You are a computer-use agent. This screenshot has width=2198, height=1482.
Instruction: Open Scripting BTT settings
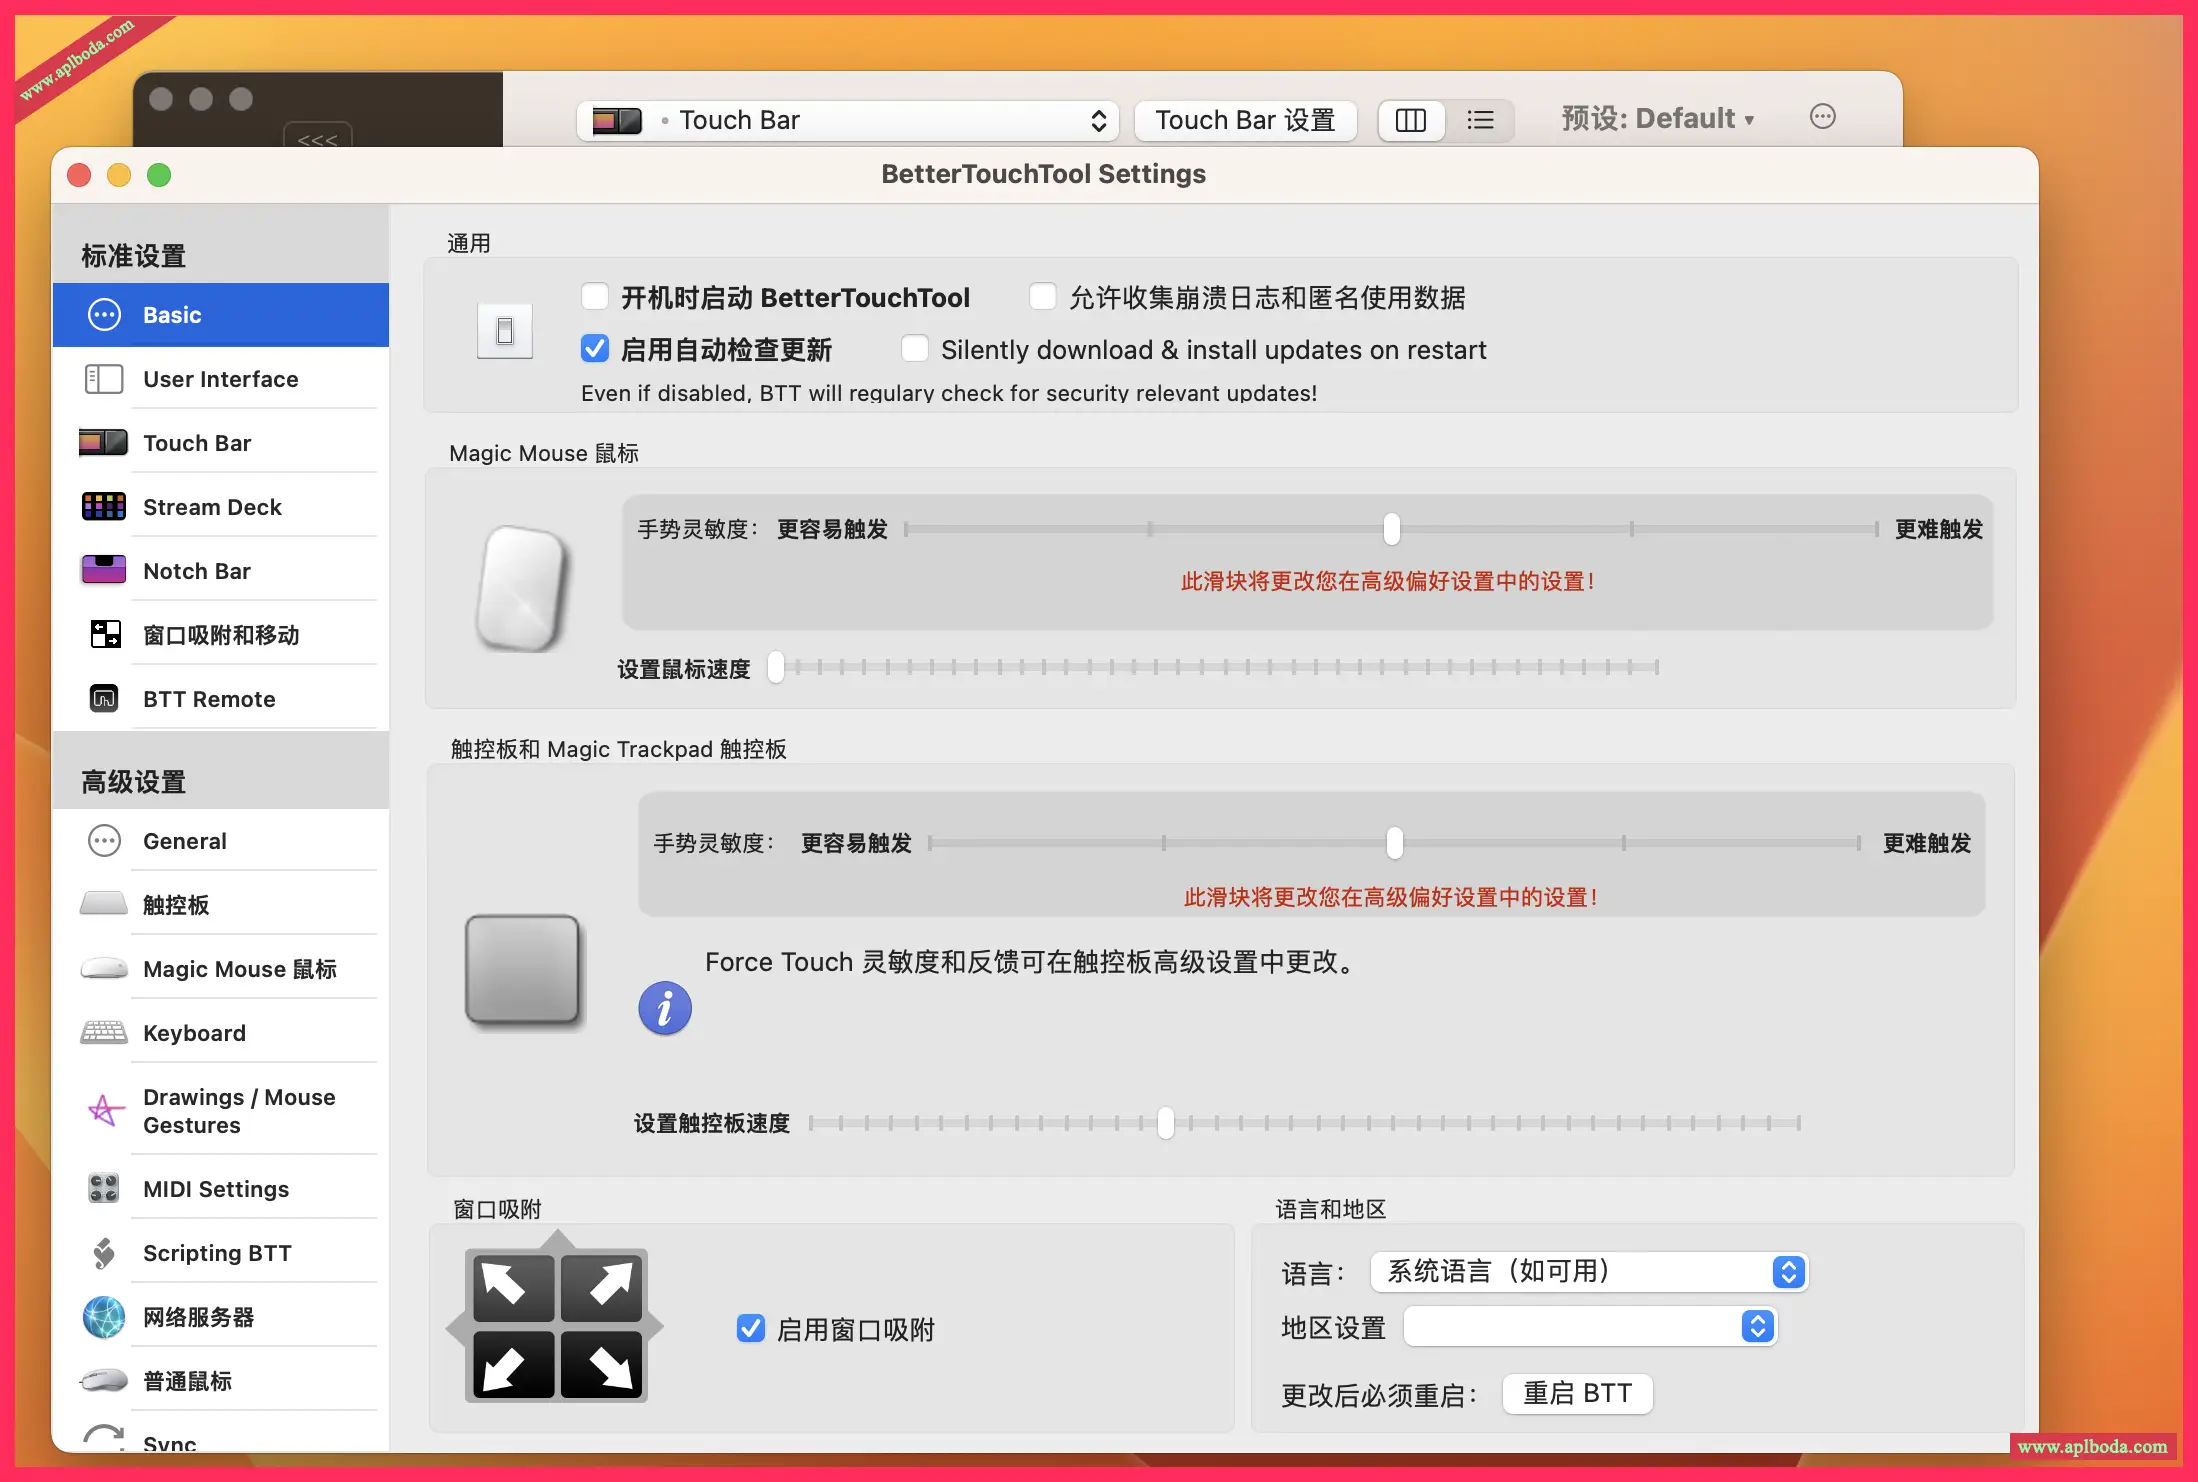(220, 1253)
